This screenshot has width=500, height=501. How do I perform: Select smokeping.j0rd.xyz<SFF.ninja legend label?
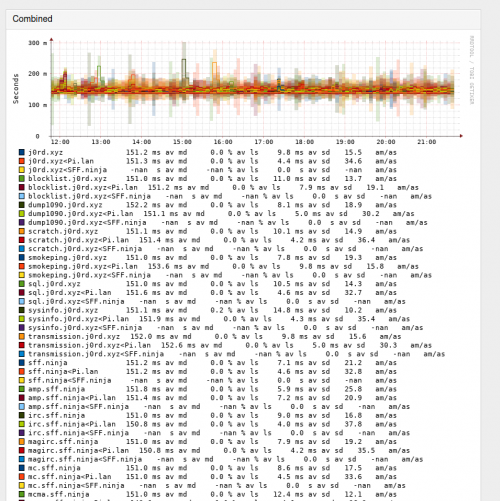[89, 275]
